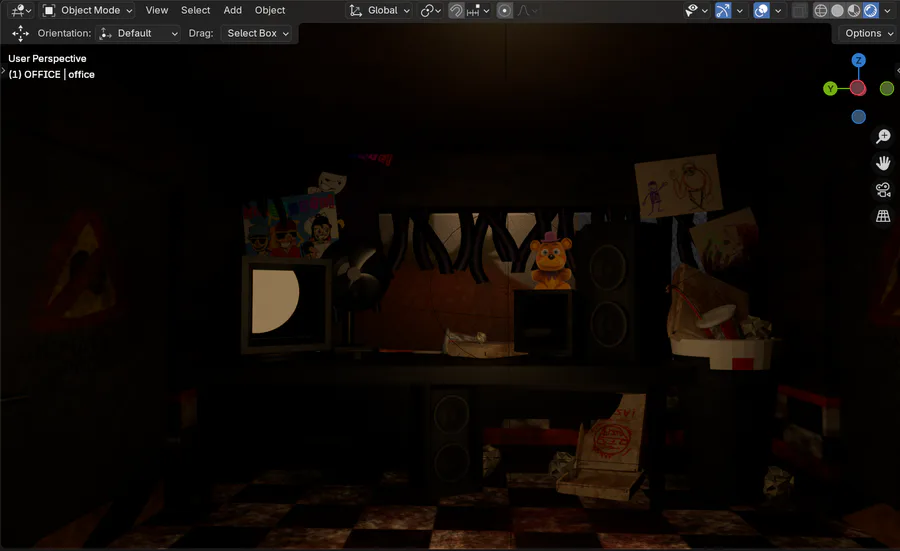The width and height of the screenshot is (900, 551).
Task: Open the Add menu
Action: pyautogui.click(x=232, y=10)
